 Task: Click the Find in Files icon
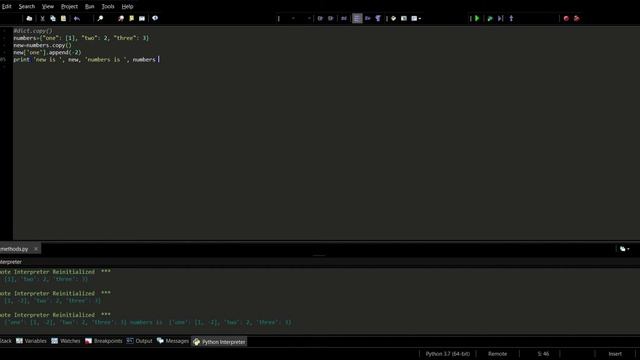pyautogui.click(x=121, y=18)
